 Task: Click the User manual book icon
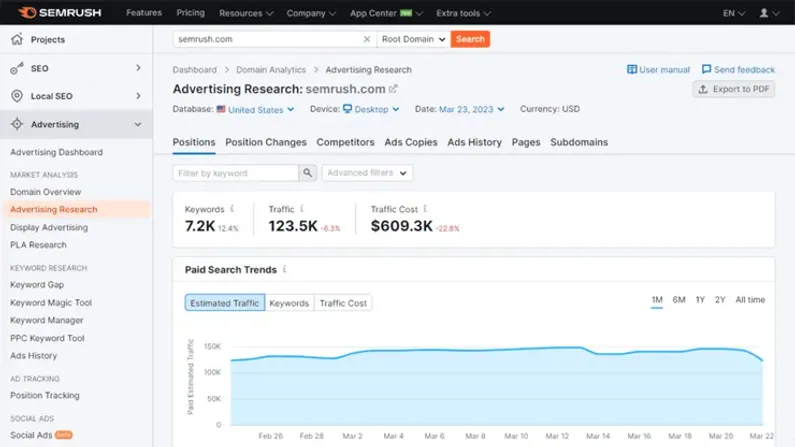632,69
